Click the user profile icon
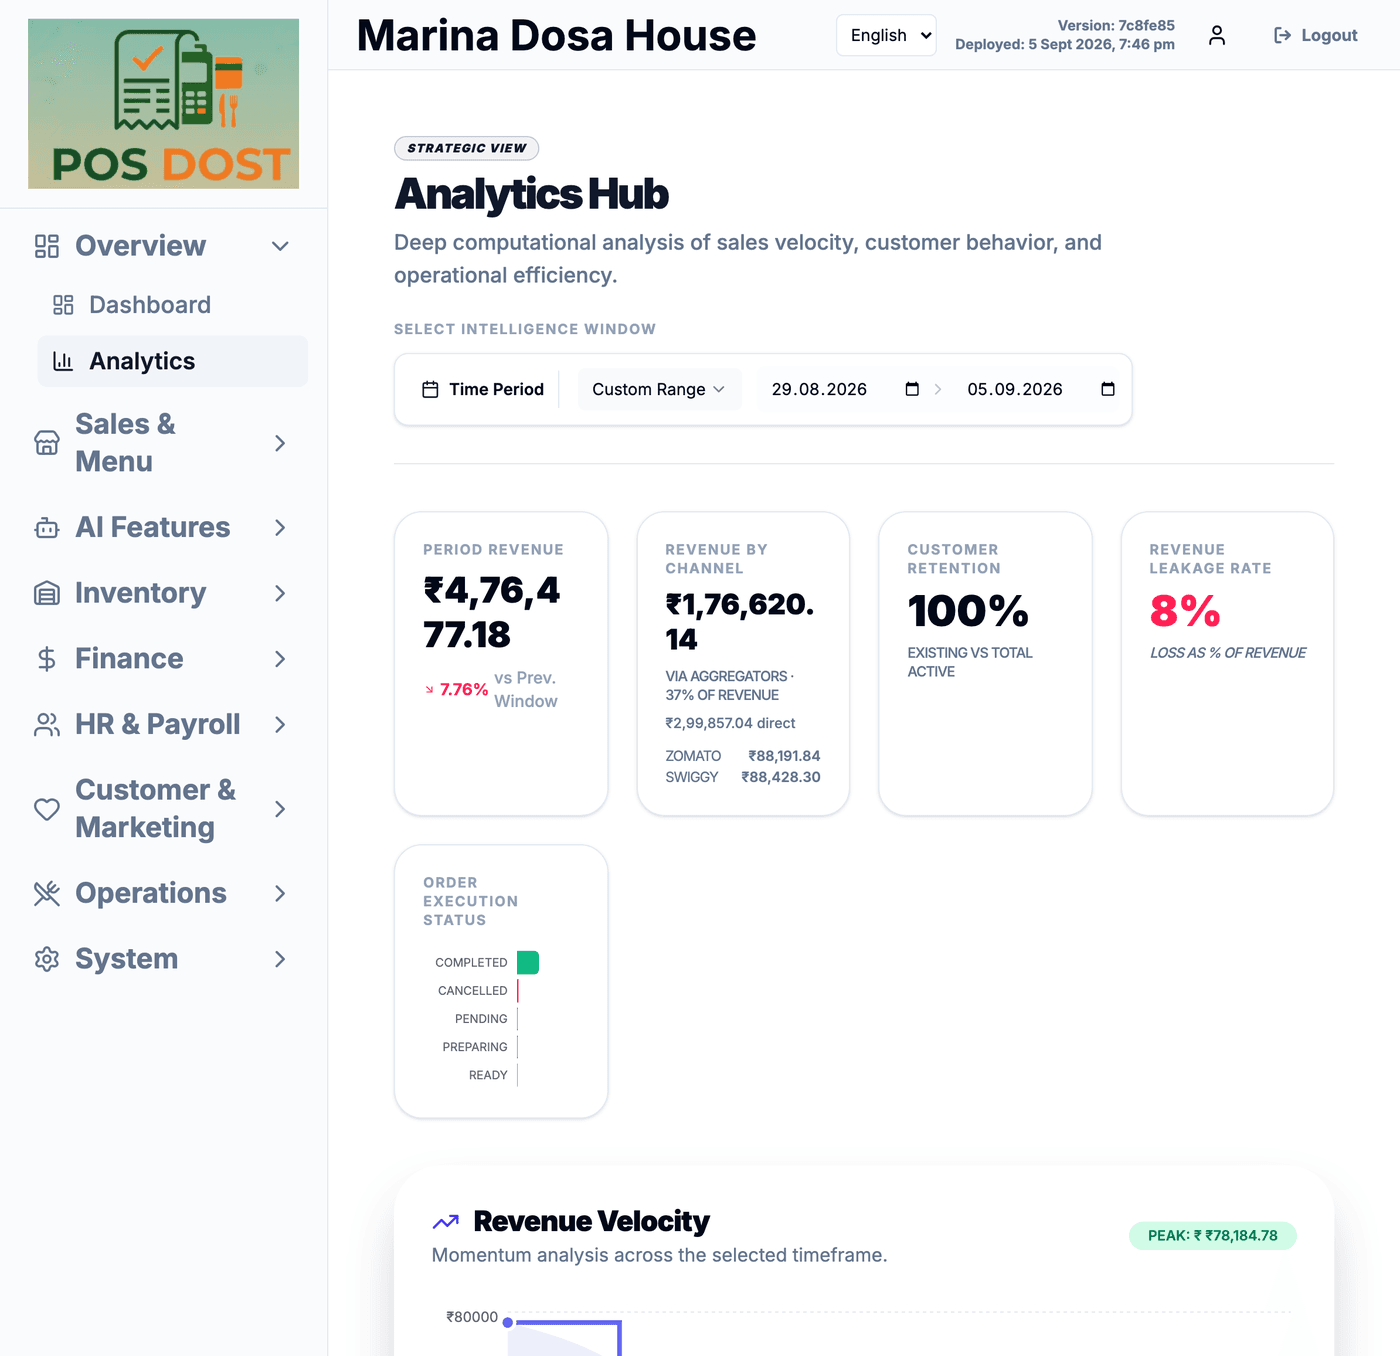 (x=1217, y=35)
